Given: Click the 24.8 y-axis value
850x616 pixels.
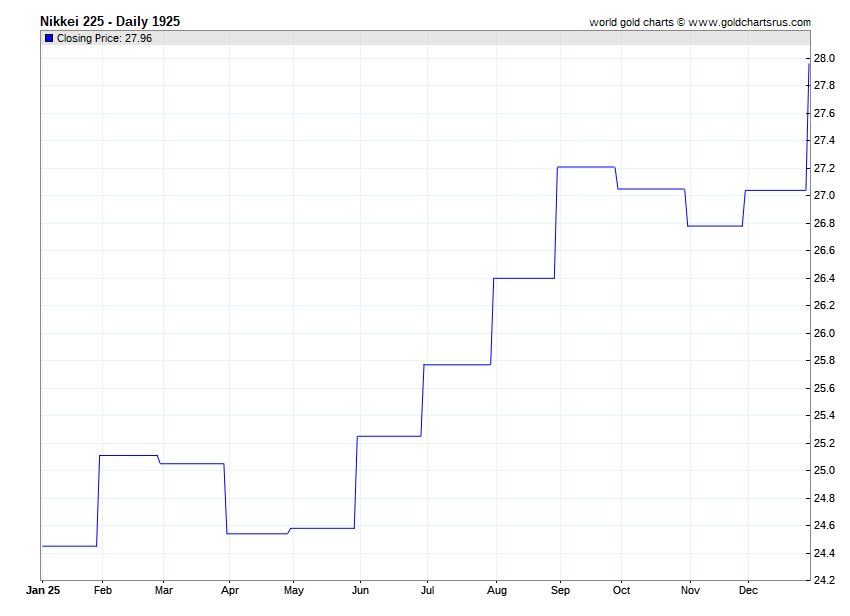Looking at the screenshot, I should click(824, 498).
